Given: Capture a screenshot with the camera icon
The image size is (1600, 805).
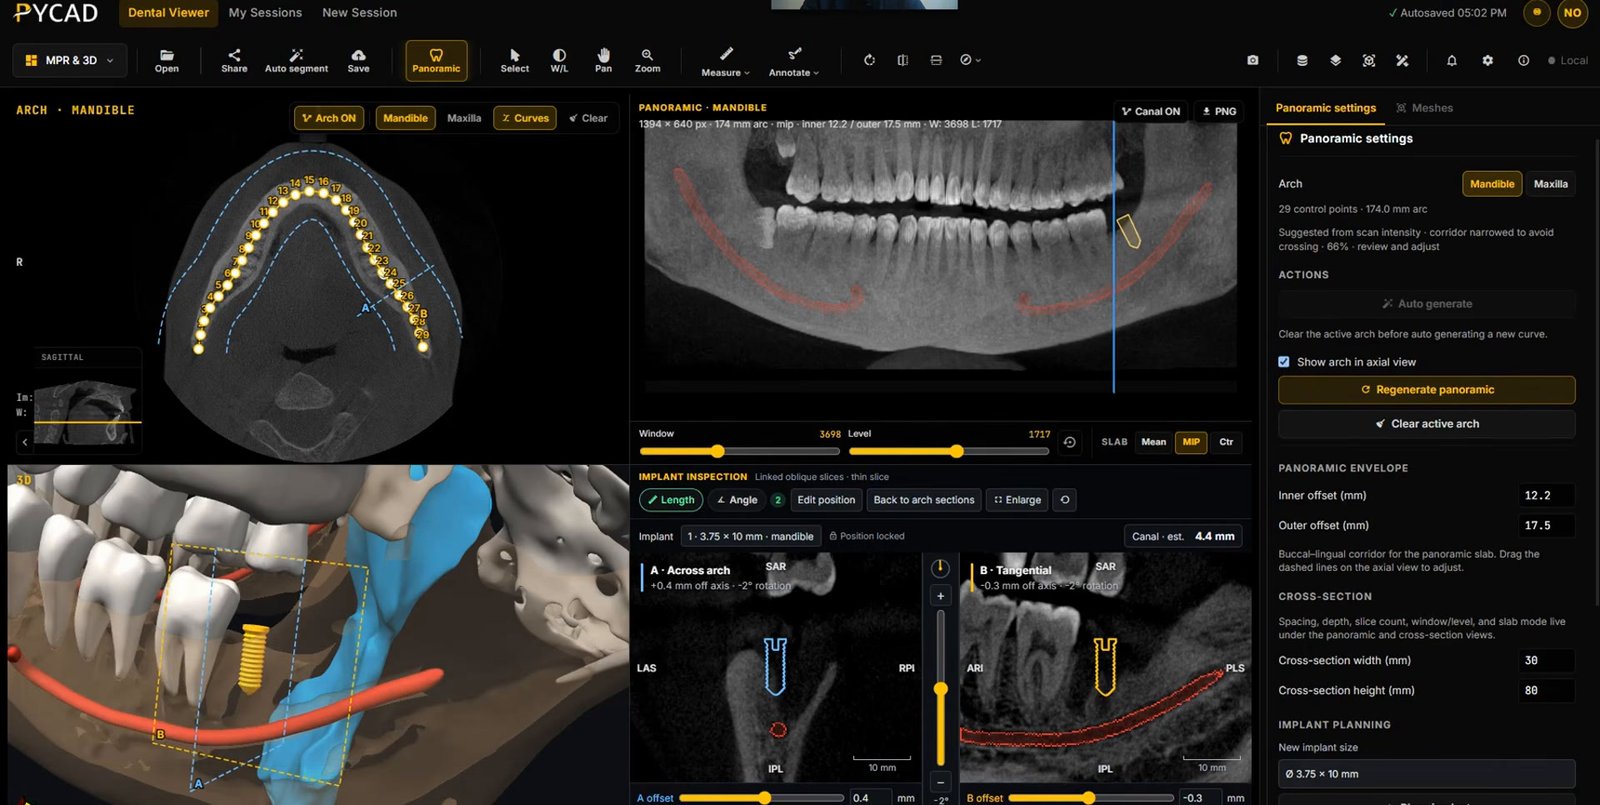Looking at the screenshot, I should 1253,60.
